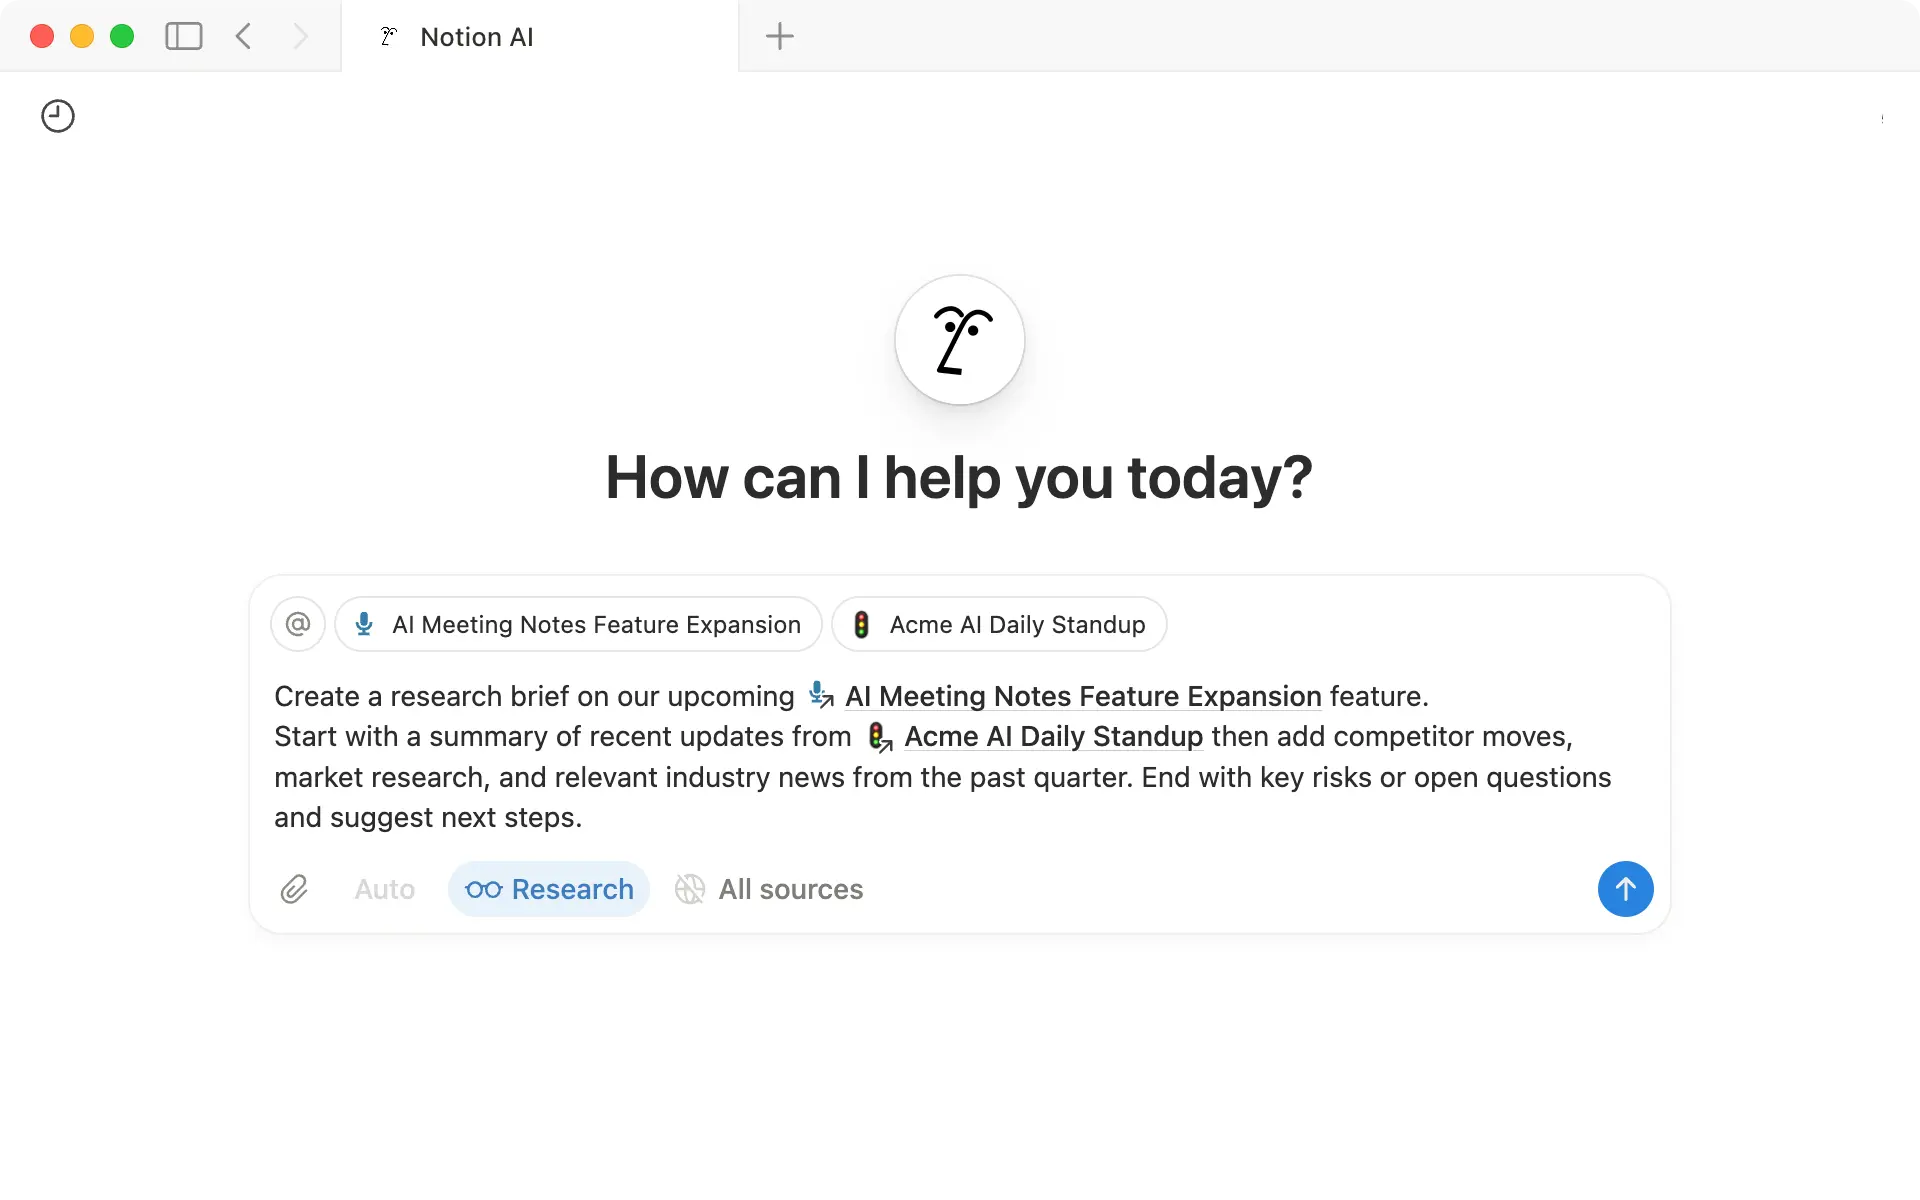
Task: Toggle Research mode off
Action: [x=548, y=889]
